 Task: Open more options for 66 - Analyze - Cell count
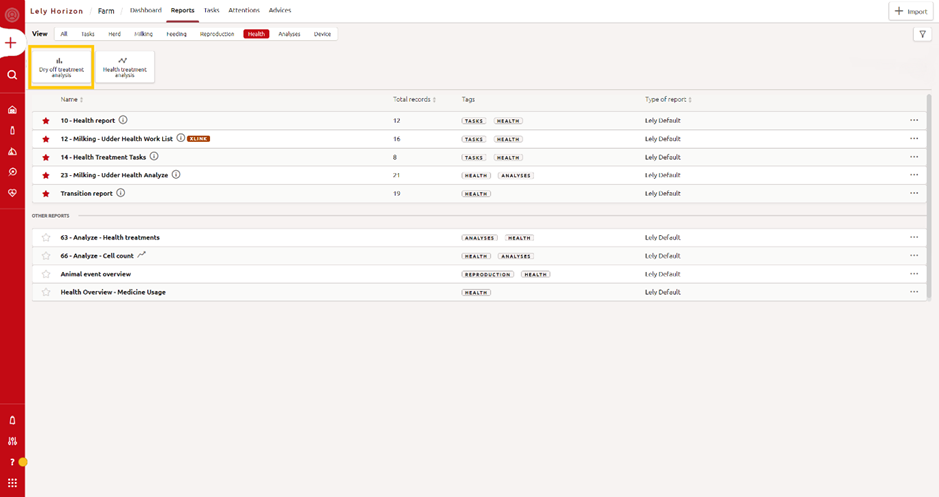coord(914,256)
